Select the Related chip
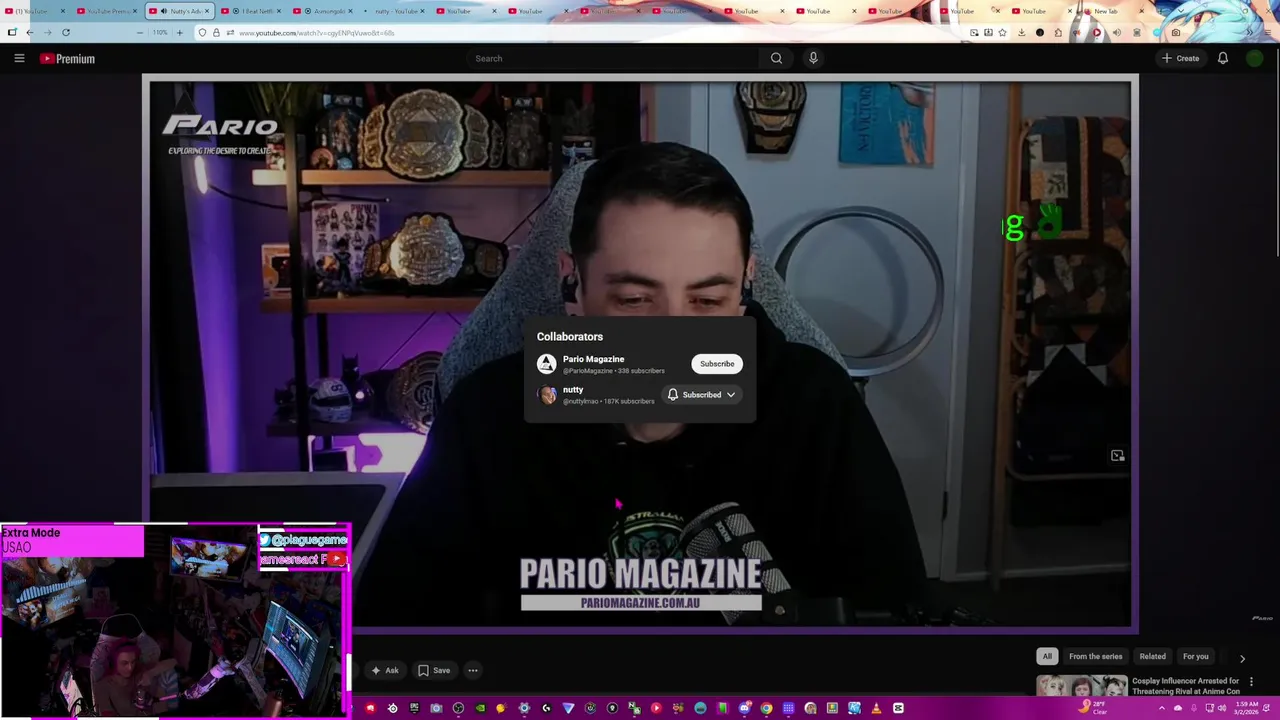 point(1152,656)
